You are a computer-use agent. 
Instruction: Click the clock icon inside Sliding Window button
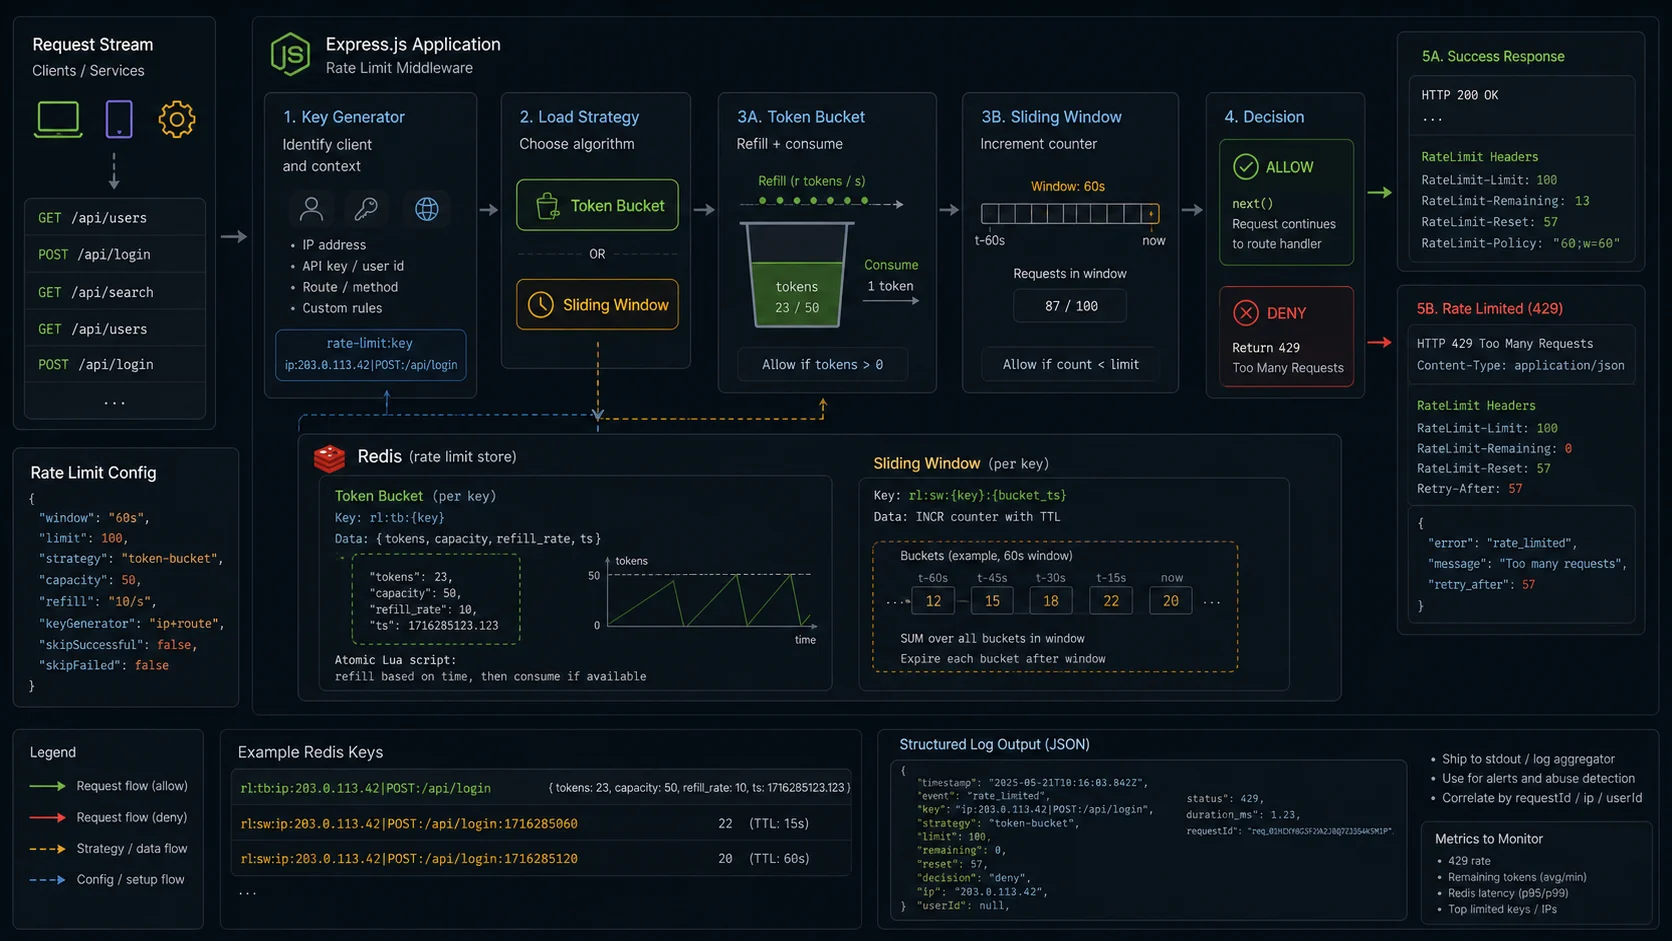point(541,305)
